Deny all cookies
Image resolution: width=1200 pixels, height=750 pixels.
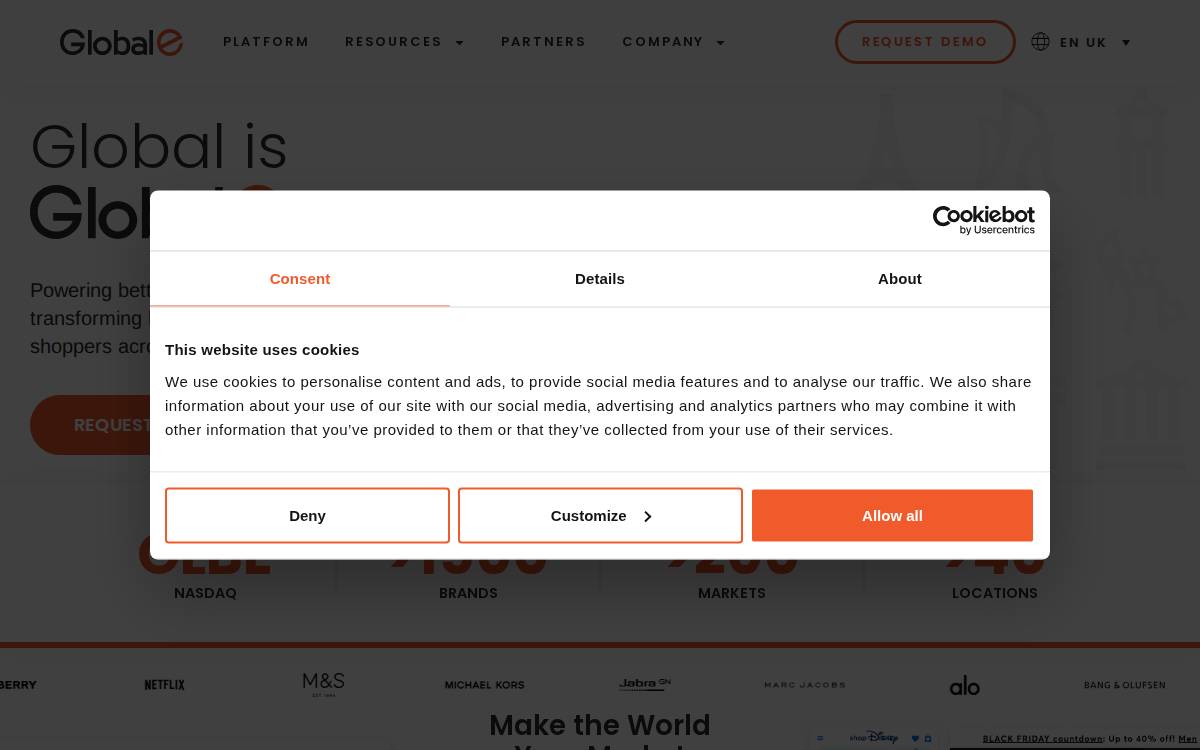307,516
